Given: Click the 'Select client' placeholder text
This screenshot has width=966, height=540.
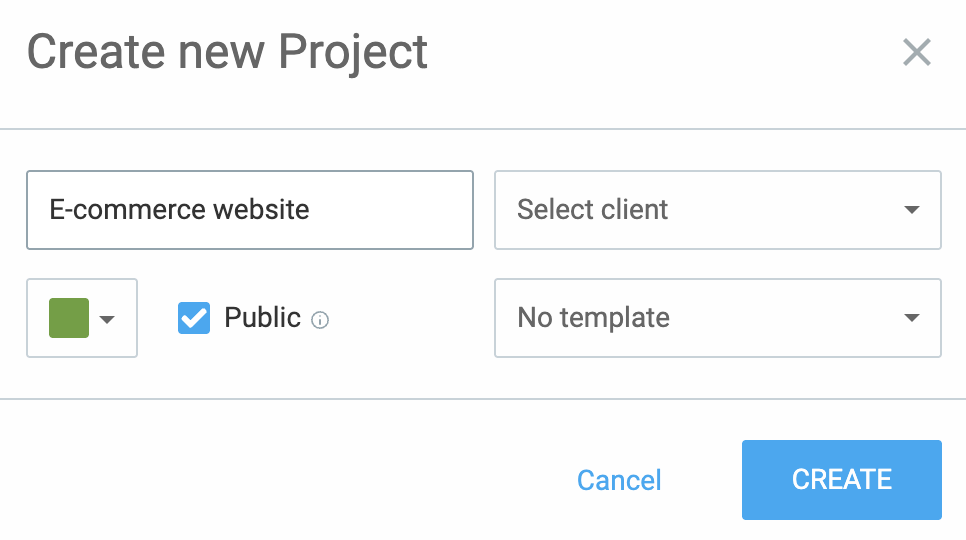Looking at the screenshot, I should pos(592,210).
